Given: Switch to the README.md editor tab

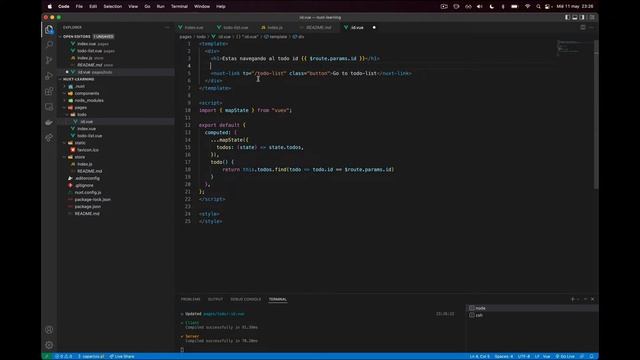Looking at the screenshot, I should click(x=318, y=27).
